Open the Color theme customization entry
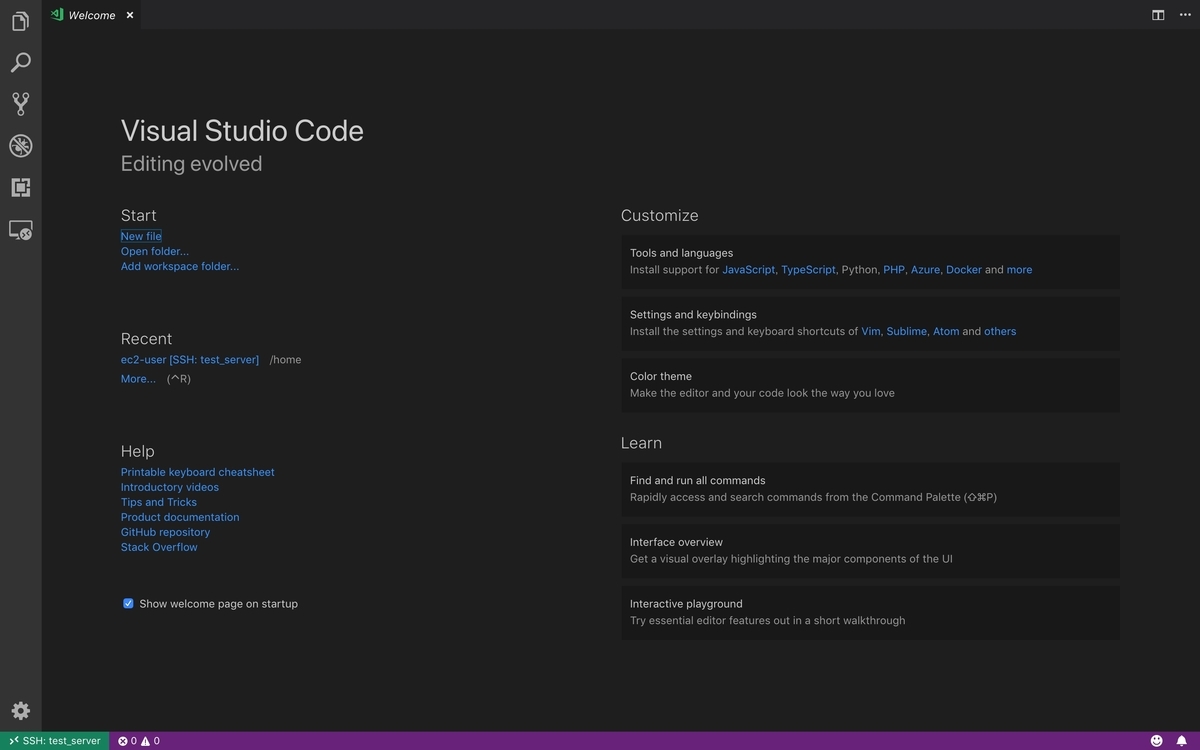 [870, 384]
